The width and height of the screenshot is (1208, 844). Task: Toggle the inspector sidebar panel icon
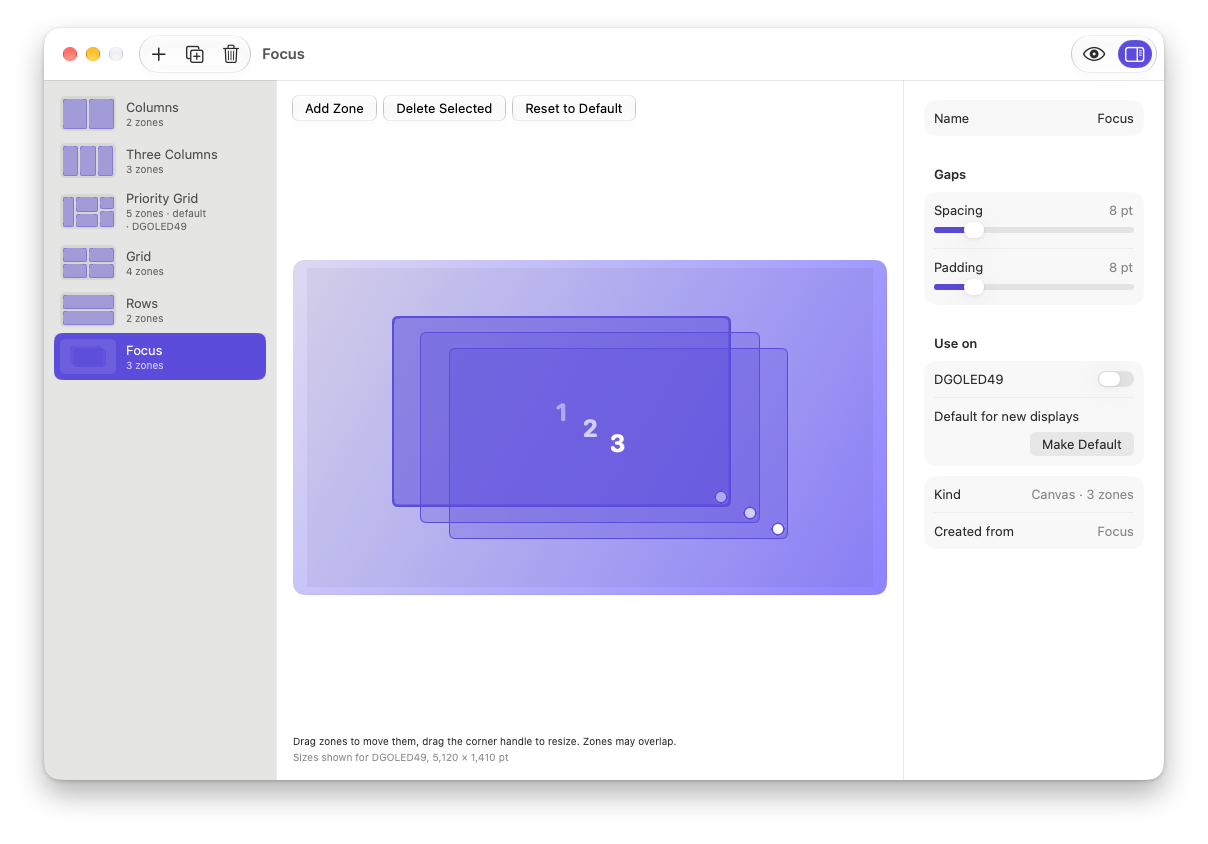(1134, 54)
